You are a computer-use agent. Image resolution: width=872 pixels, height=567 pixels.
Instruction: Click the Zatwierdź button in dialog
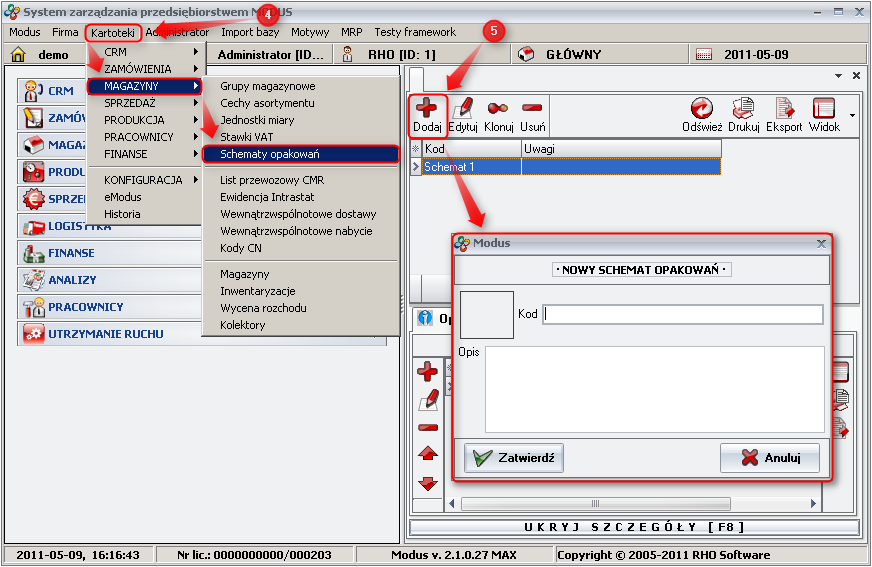(513, 458)
